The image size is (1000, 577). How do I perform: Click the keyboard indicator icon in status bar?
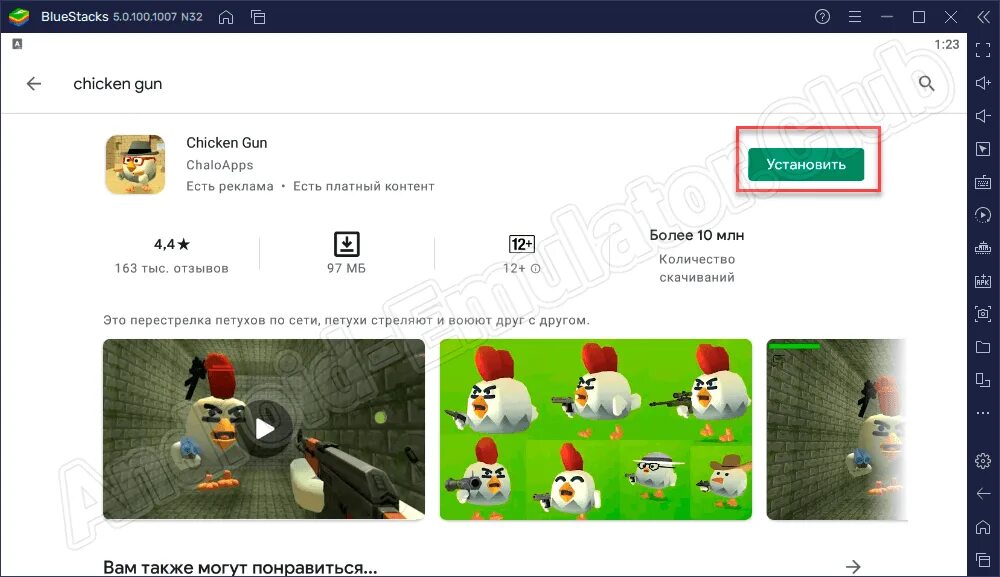click(x=17, y=44)
